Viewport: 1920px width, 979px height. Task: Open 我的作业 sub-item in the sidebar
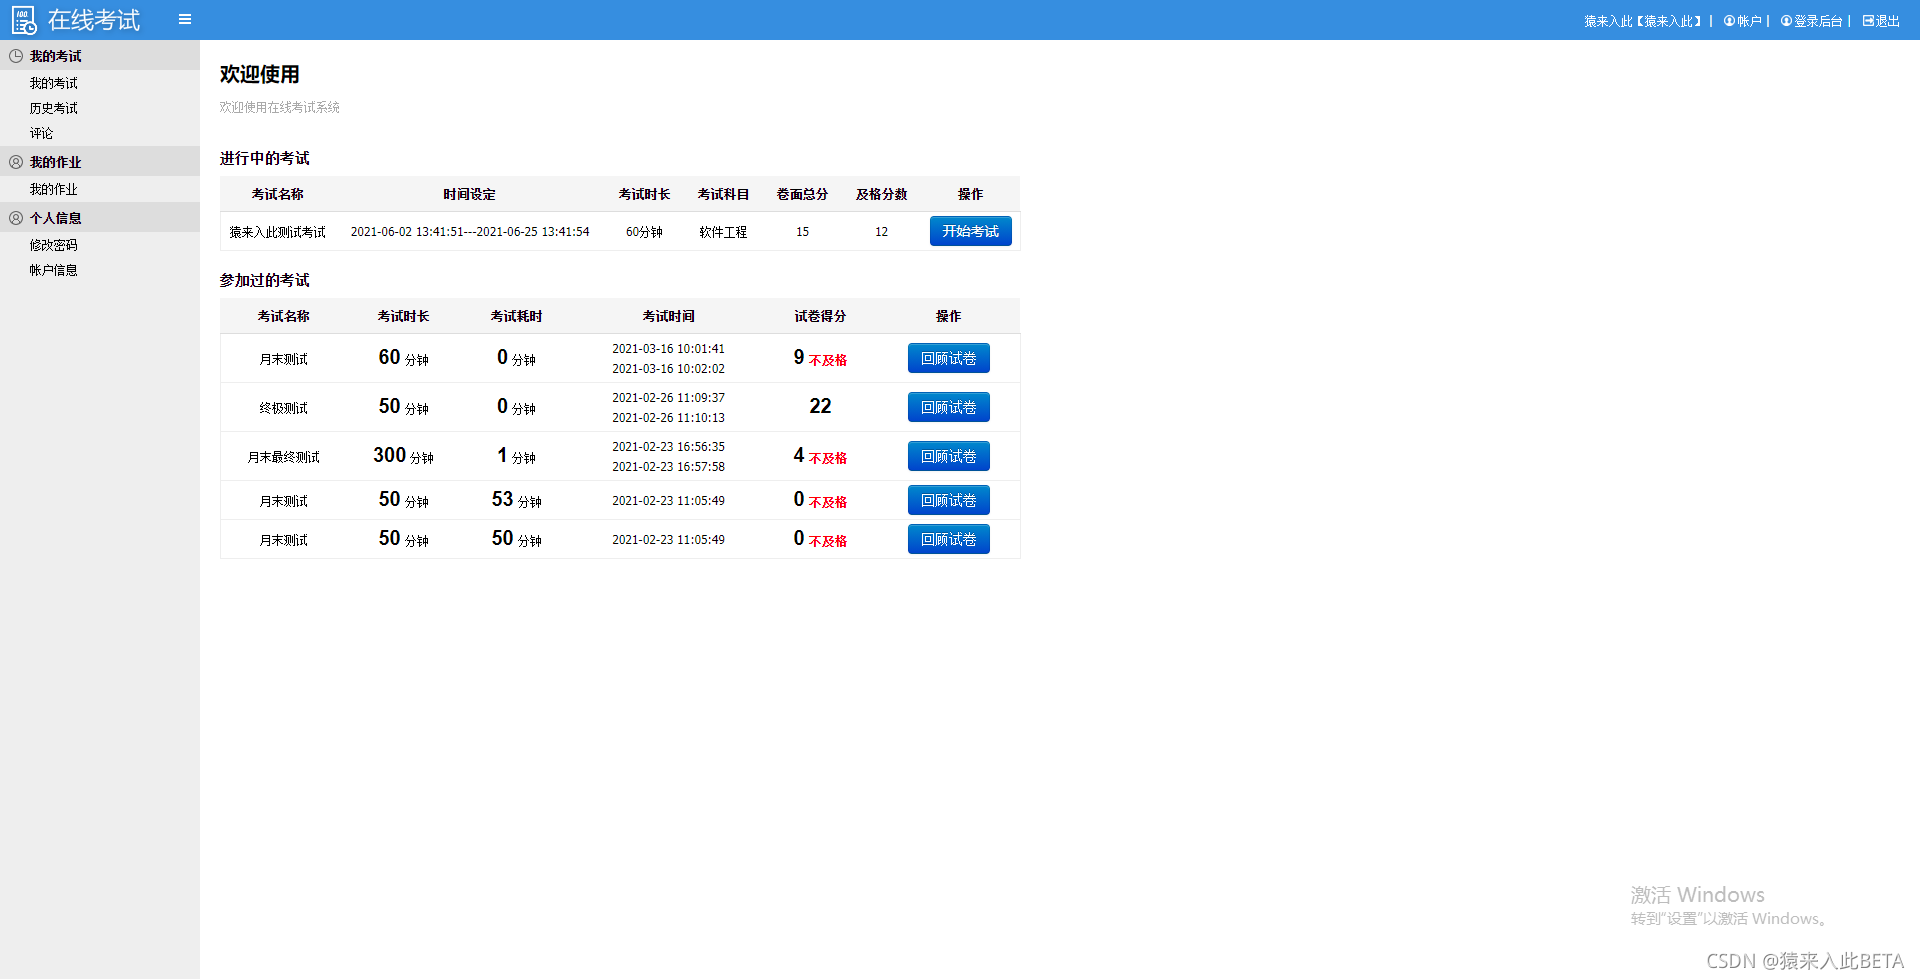coord(53,189)
